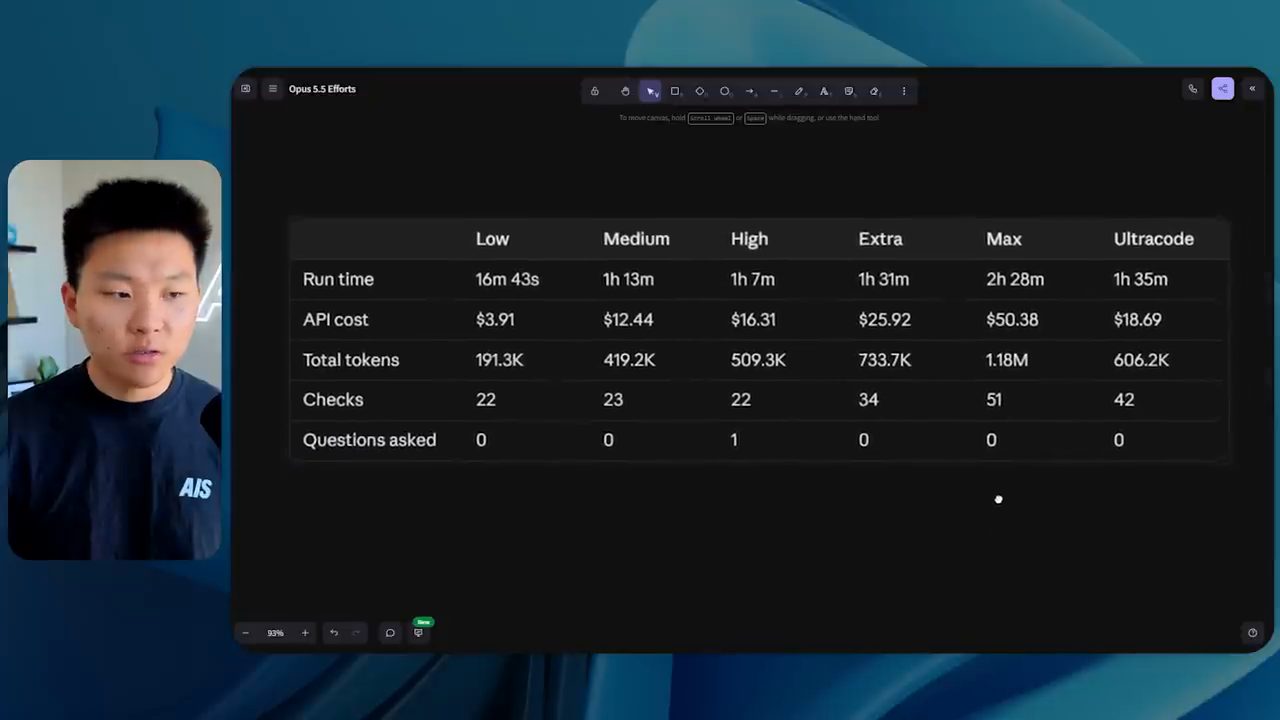Open the purple Share button
Viewport: 1280px width, 720px height.
(1222, 89)
